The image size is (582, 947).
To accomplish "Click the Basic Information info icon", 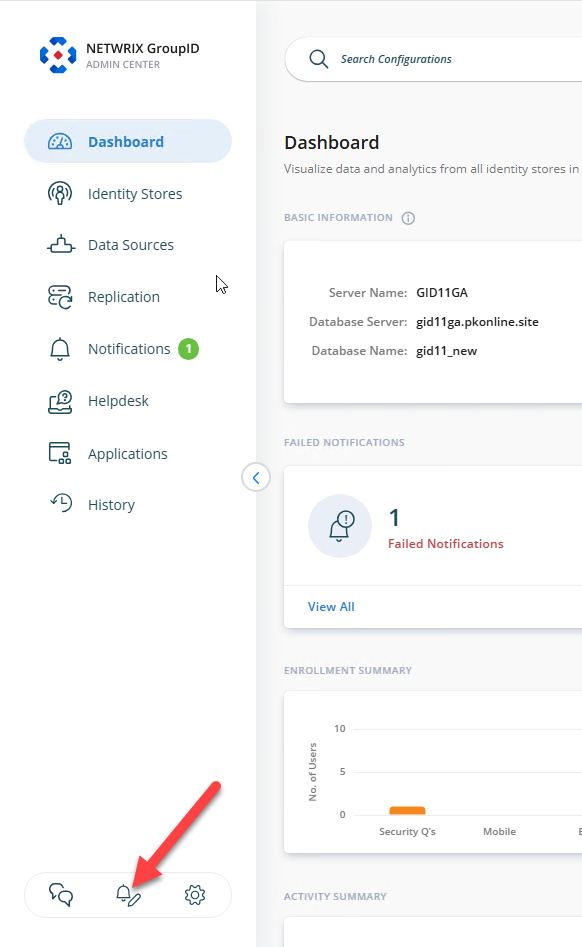I will [x=407, y=217].
